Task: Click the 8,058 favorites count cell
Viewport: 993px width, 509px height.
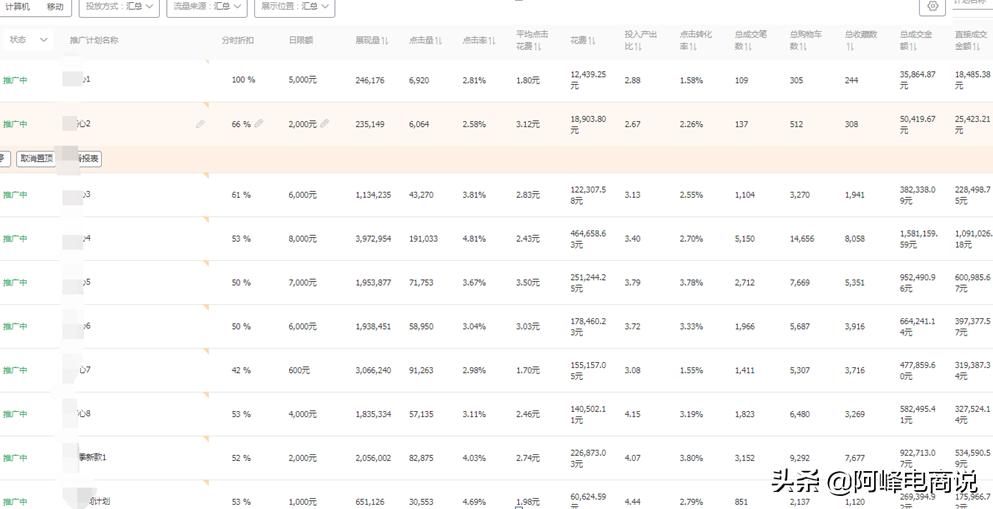Action: 855,239
